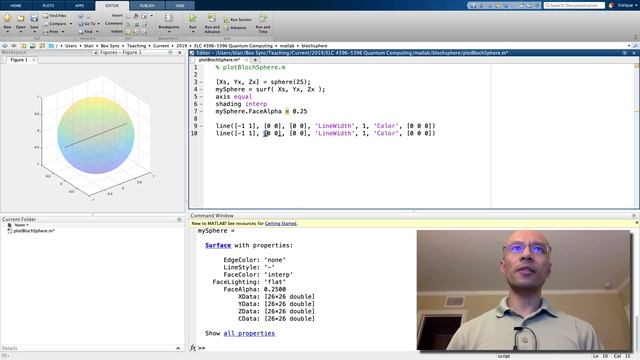Click the Run and Advance icon
This screenshot has height=360, width=640.
(212, 18)
